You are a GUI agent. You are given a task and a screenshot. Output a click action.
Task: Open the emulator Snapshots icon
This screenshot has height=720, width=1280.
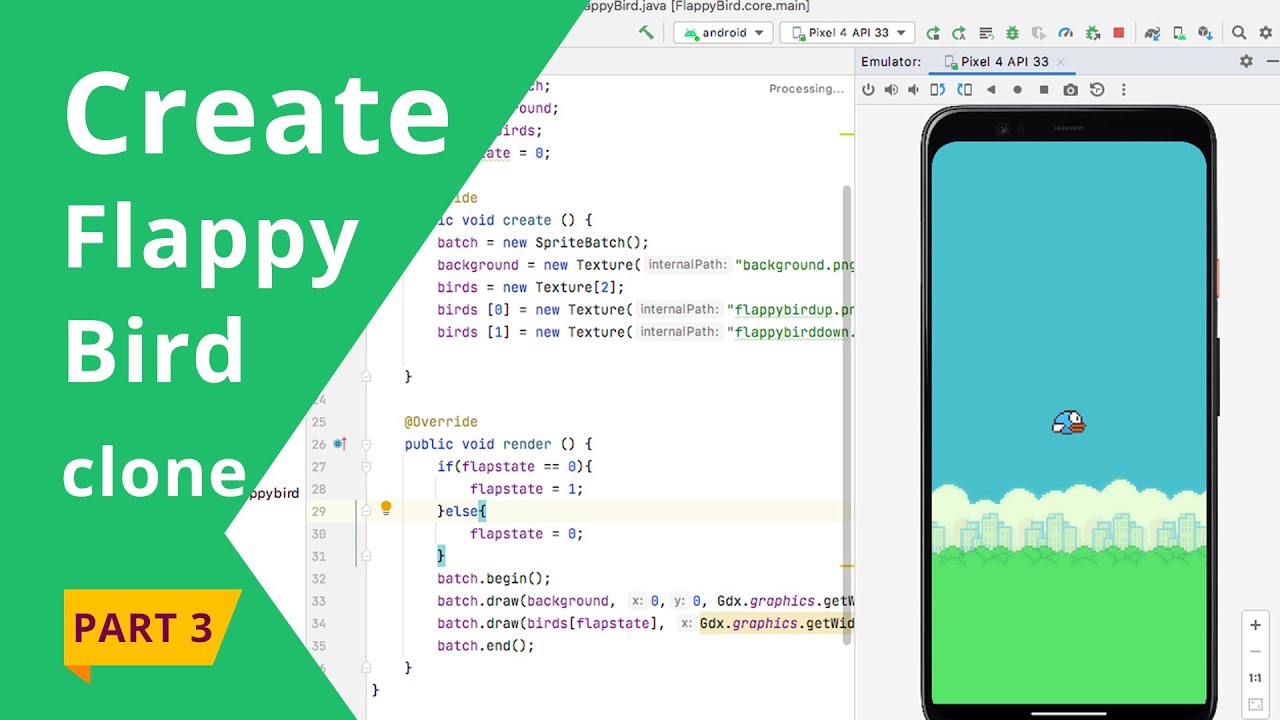pos(1097,89)
